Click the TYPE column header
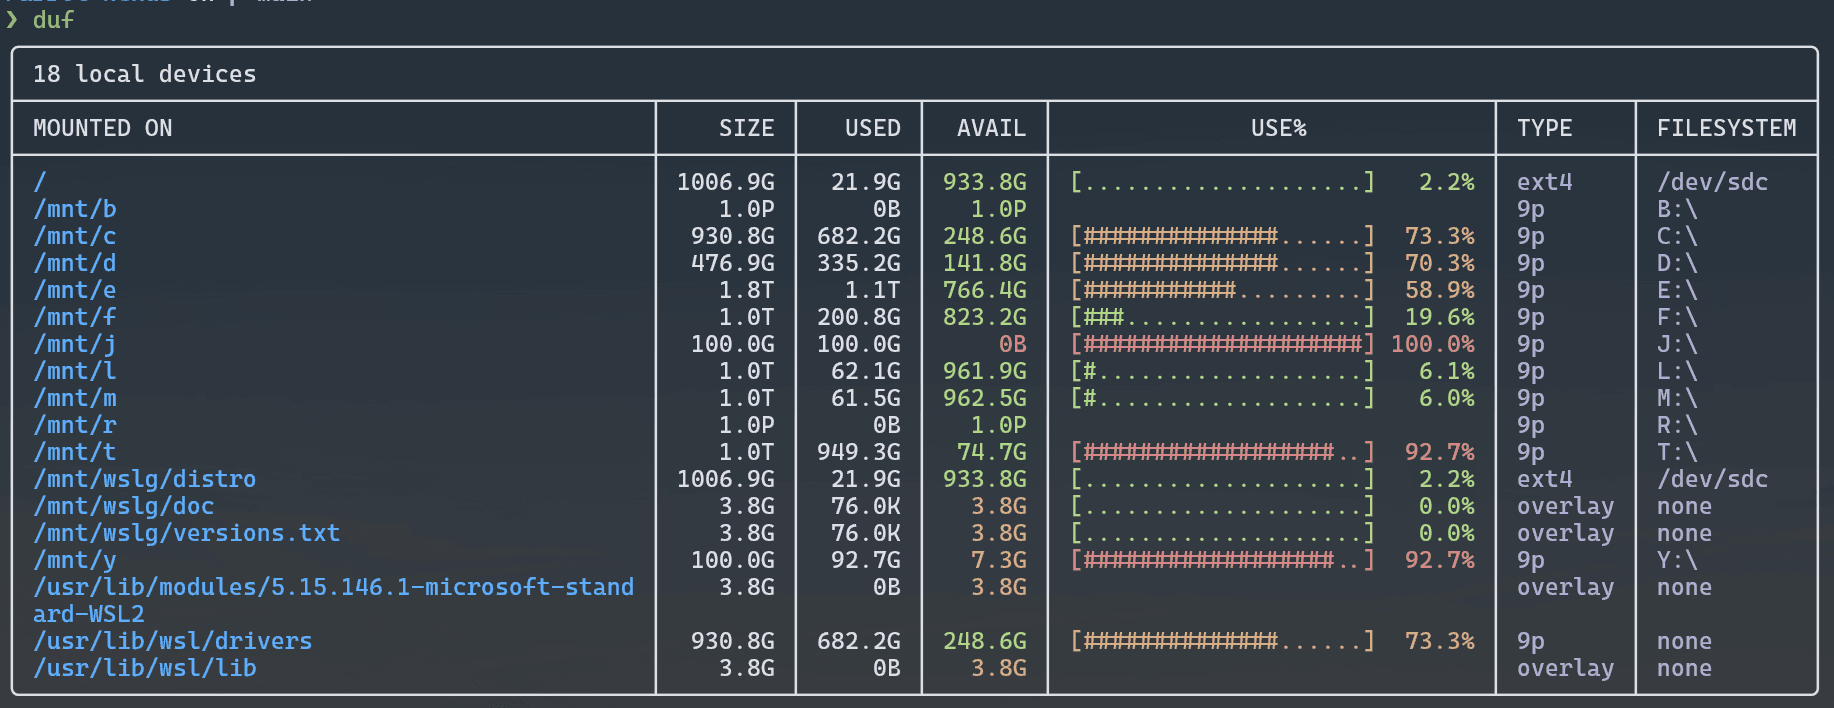Image resolution: width=1834 pixels, height=708 pixels. 1544,128
